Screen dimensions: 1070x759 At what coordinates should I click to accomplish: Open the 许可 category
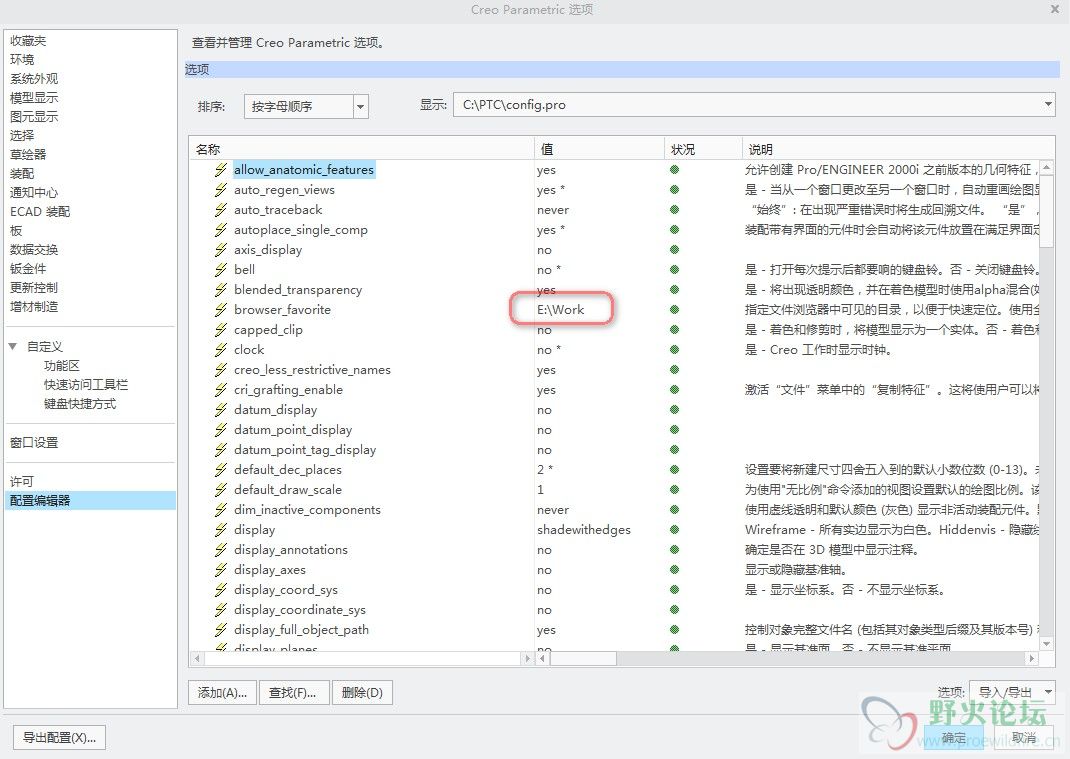22,481
